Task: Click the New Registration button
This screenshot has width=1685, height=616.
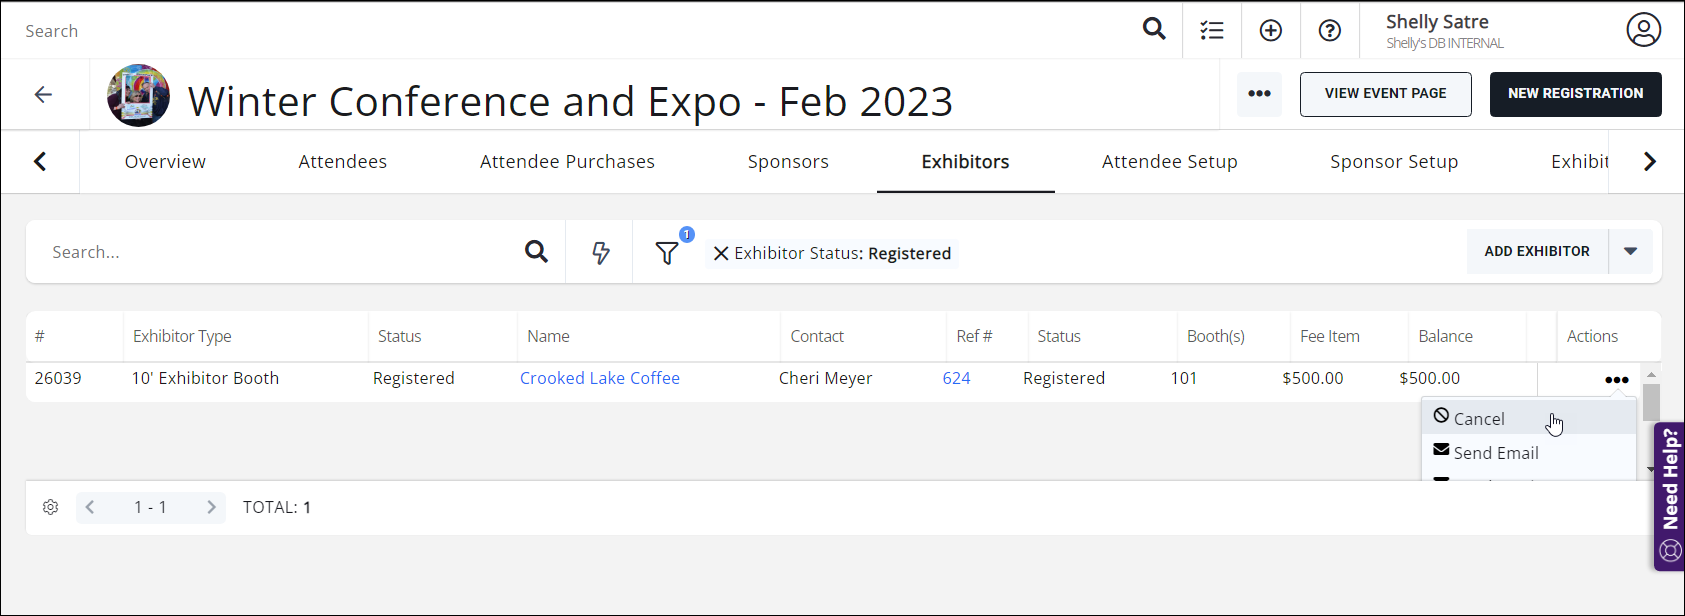Action: point(1575,94)
